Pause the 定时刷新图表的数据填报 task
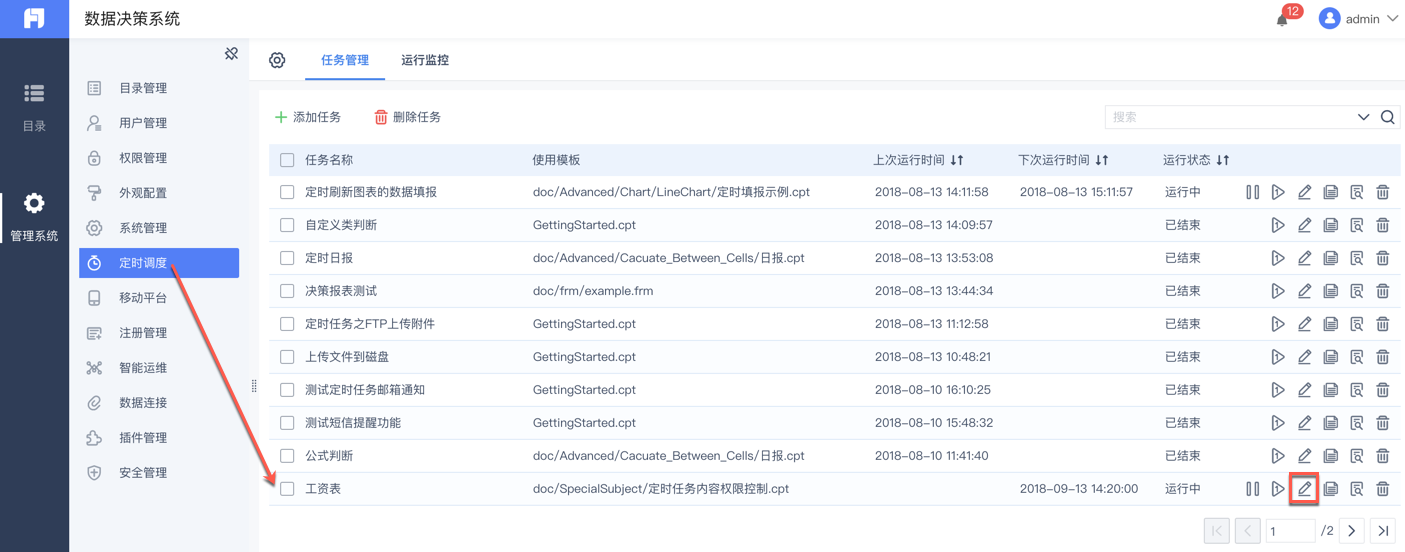The image size is (1405, 552). click(x=1252, y=192)
